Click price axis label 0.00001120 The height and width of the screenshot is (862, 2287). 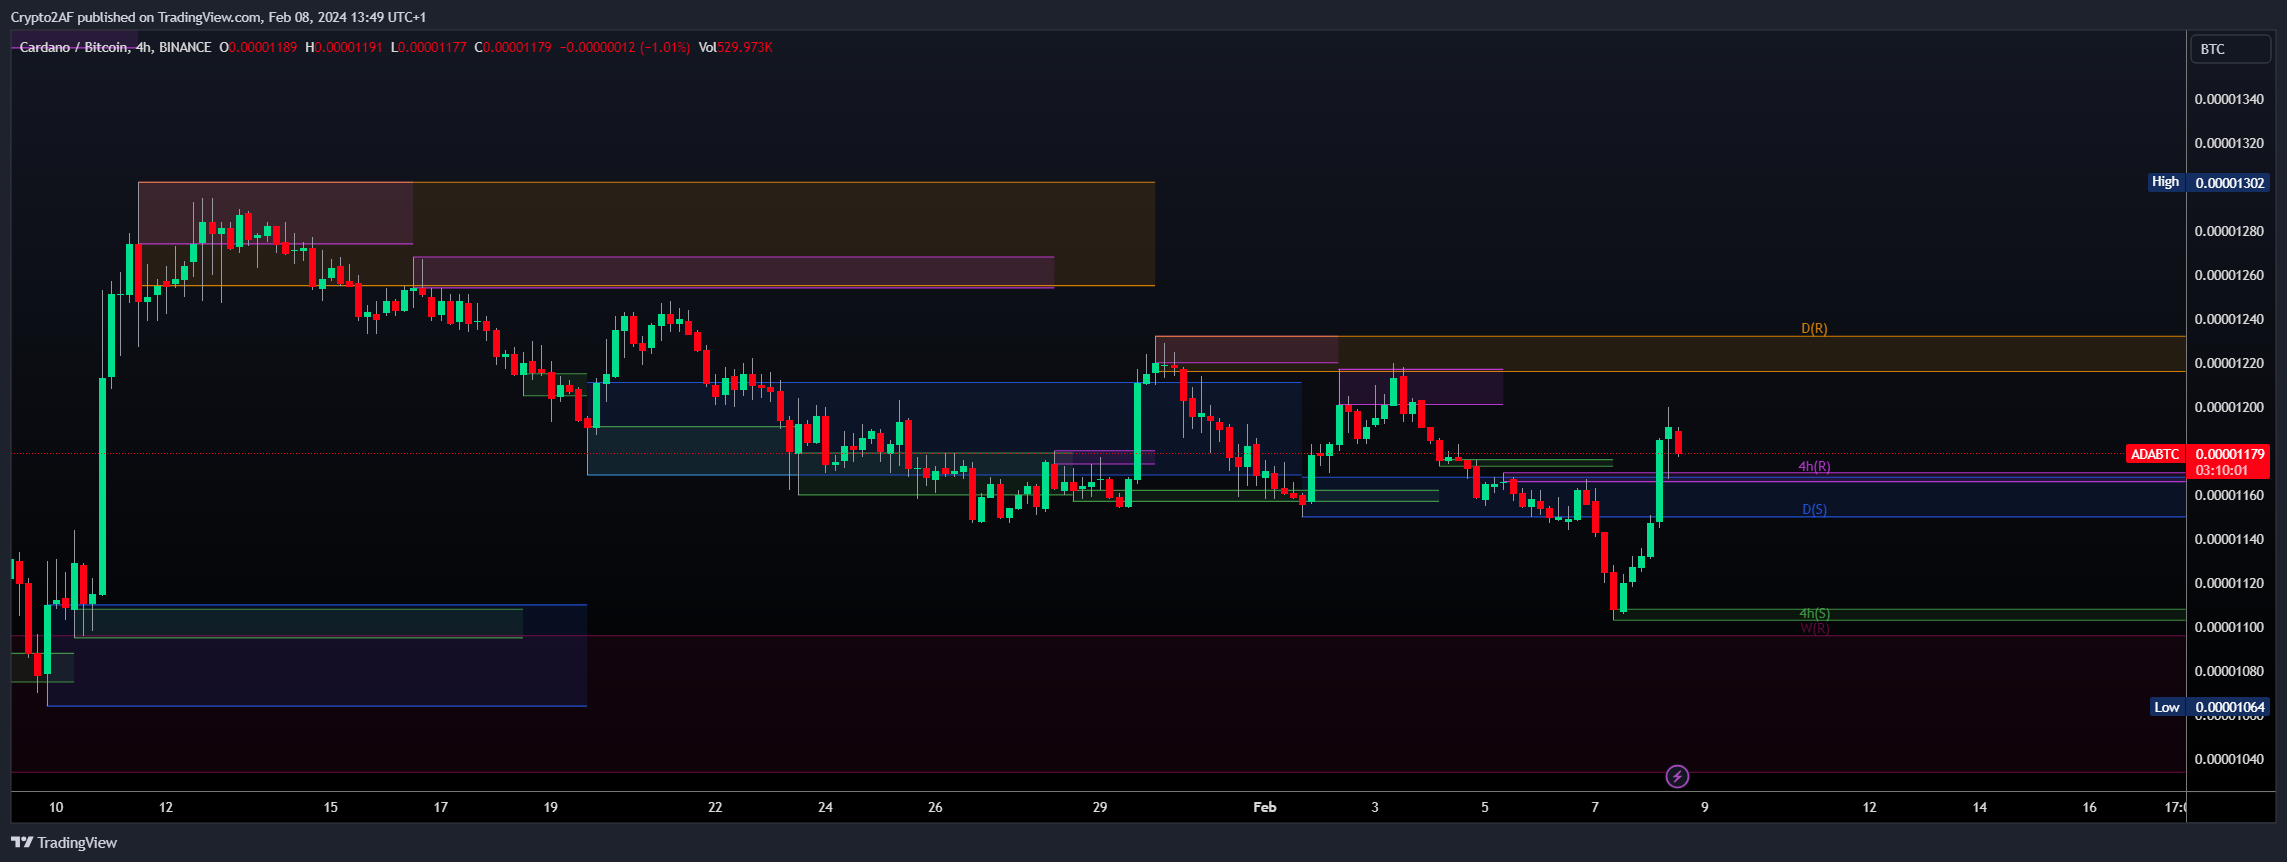click(x=2227, y=583)
